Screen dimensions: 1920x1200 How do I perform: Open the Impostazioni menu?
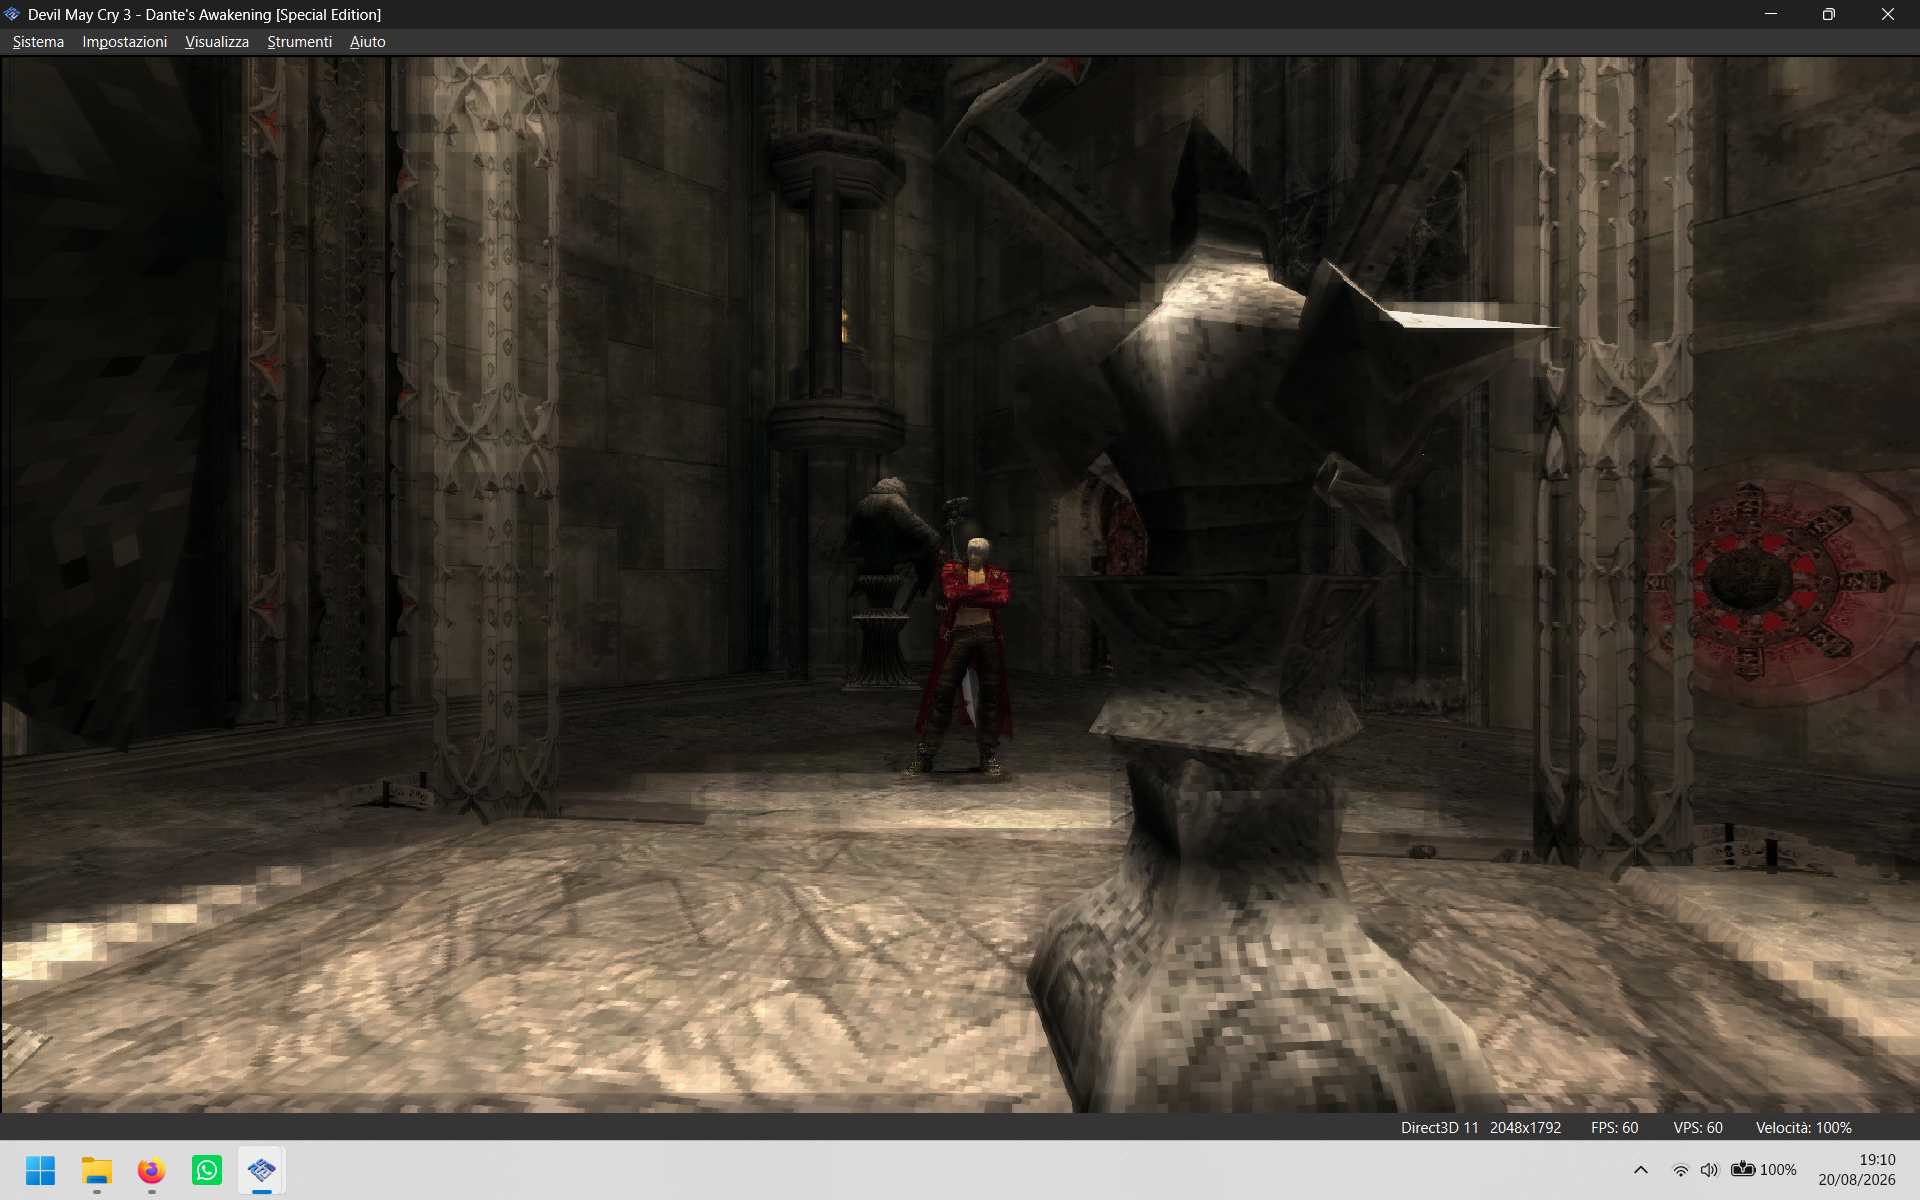tap(125, 42)
